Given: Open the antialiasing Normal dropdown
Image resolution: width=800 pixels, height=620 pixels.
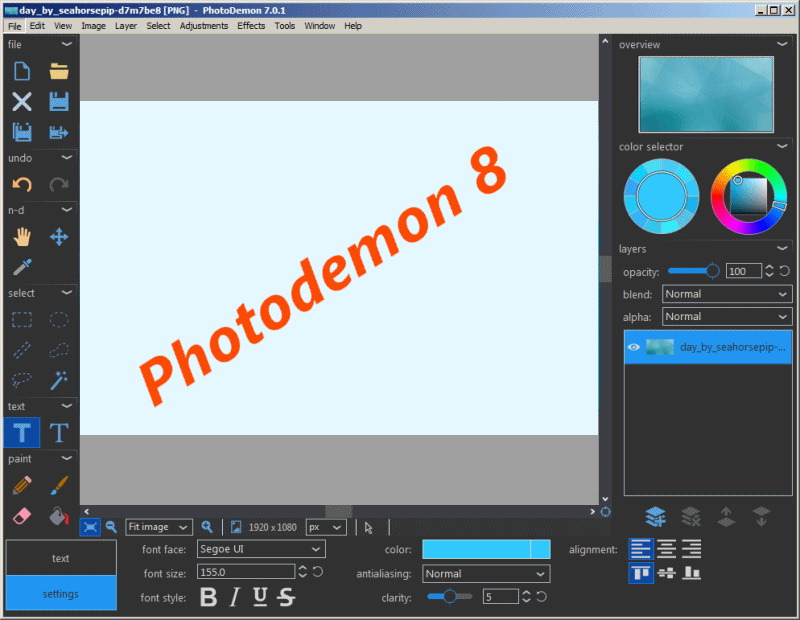Looking at the screenshot, I should click(486, 574).
